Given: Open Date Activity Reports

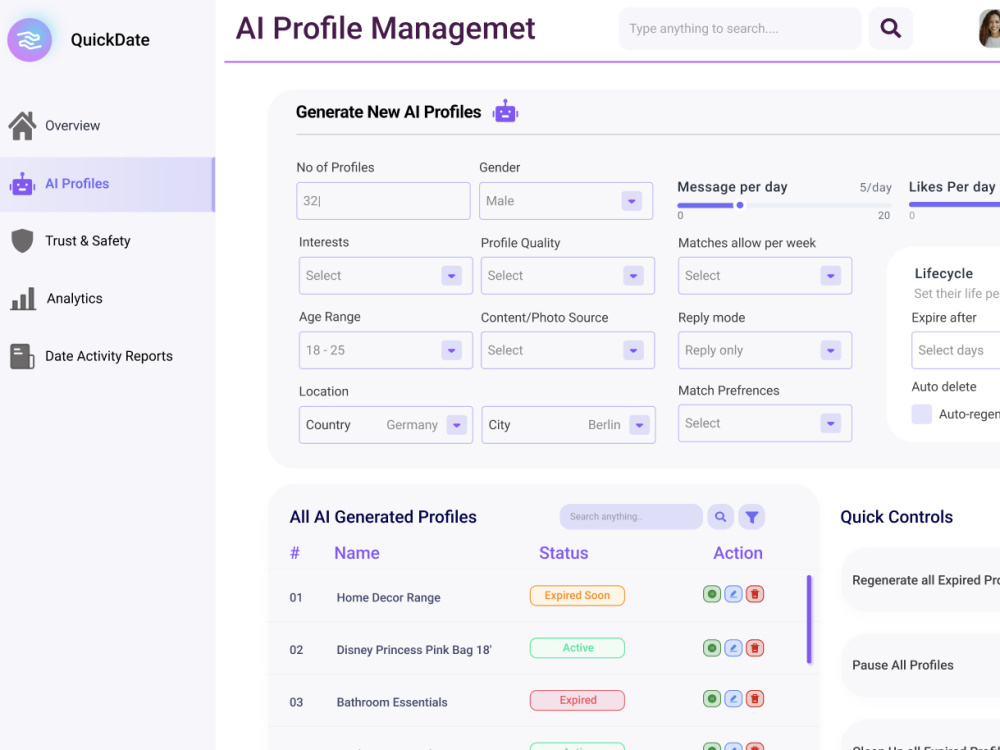Looking at the screenshot, I should 107,357.
